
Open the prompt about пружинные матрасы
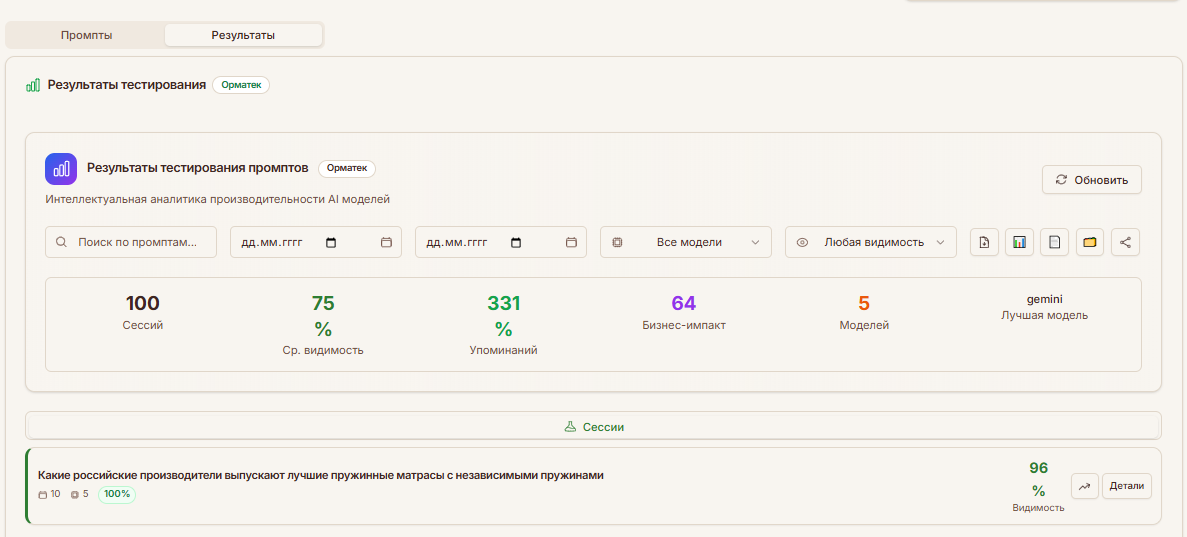(320, 475)
